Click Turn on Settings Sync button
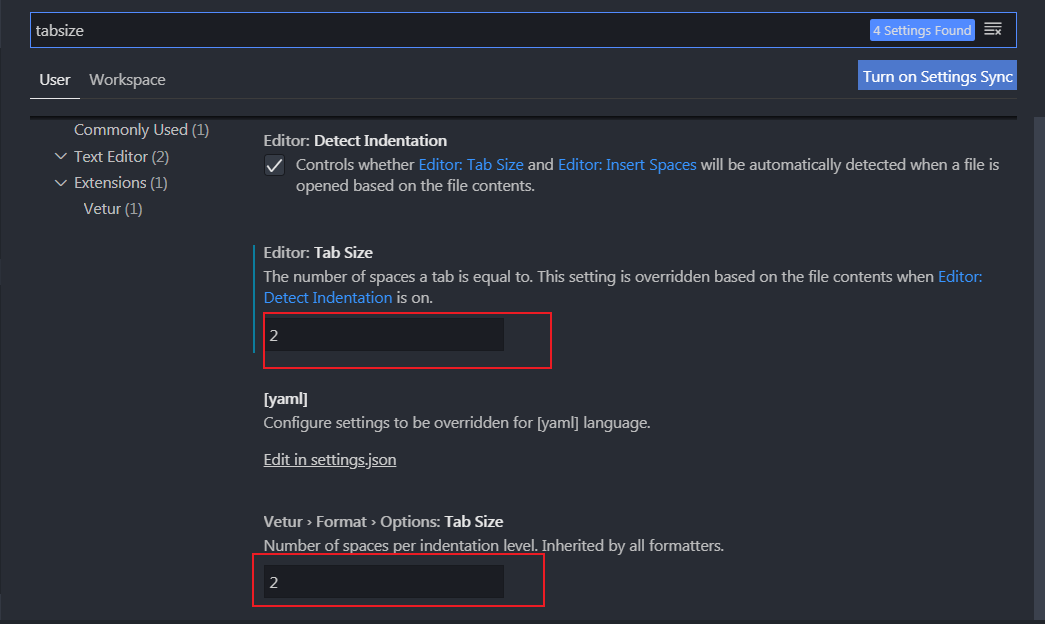Image resolution: width=1045 pixels, height=624 pixels. [937, 75]
